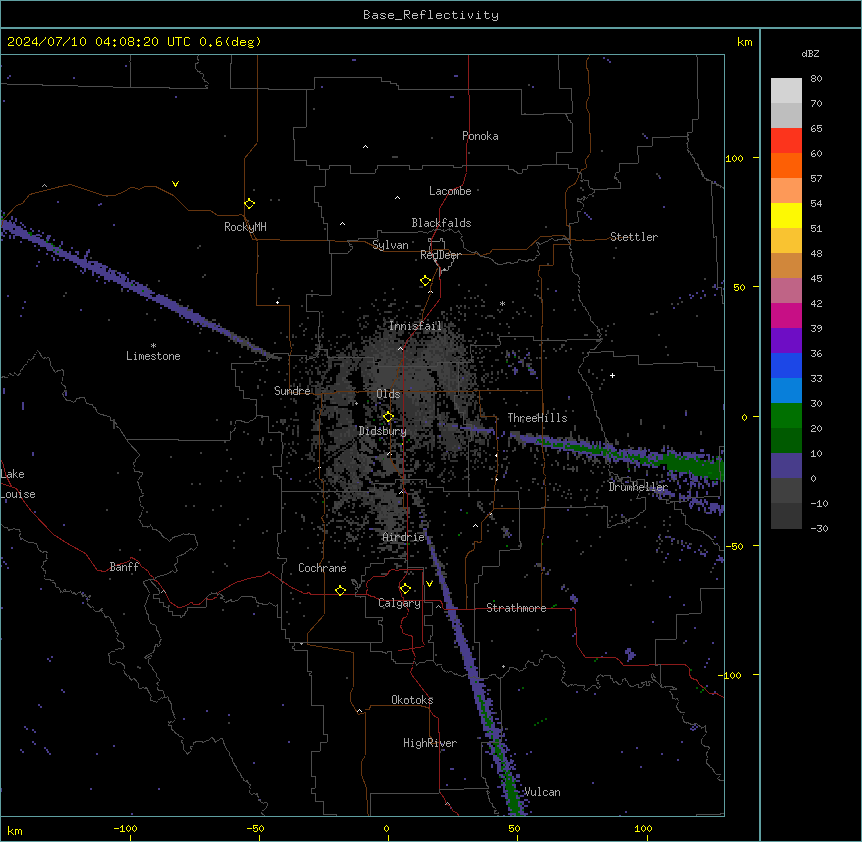This screenshot has width=862, height=842.
Task: Click the Lacombe label
Action: 450,191
